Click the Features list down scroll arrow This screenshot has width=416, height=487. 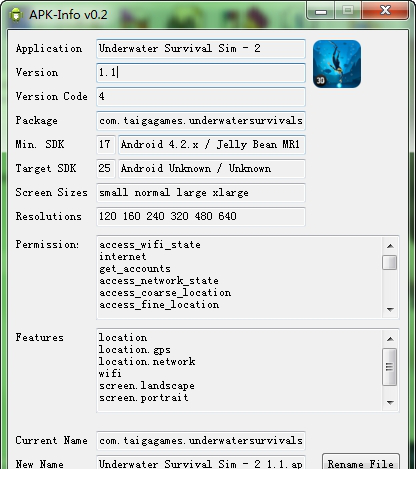pyautogui.click(x=390, y=402)
